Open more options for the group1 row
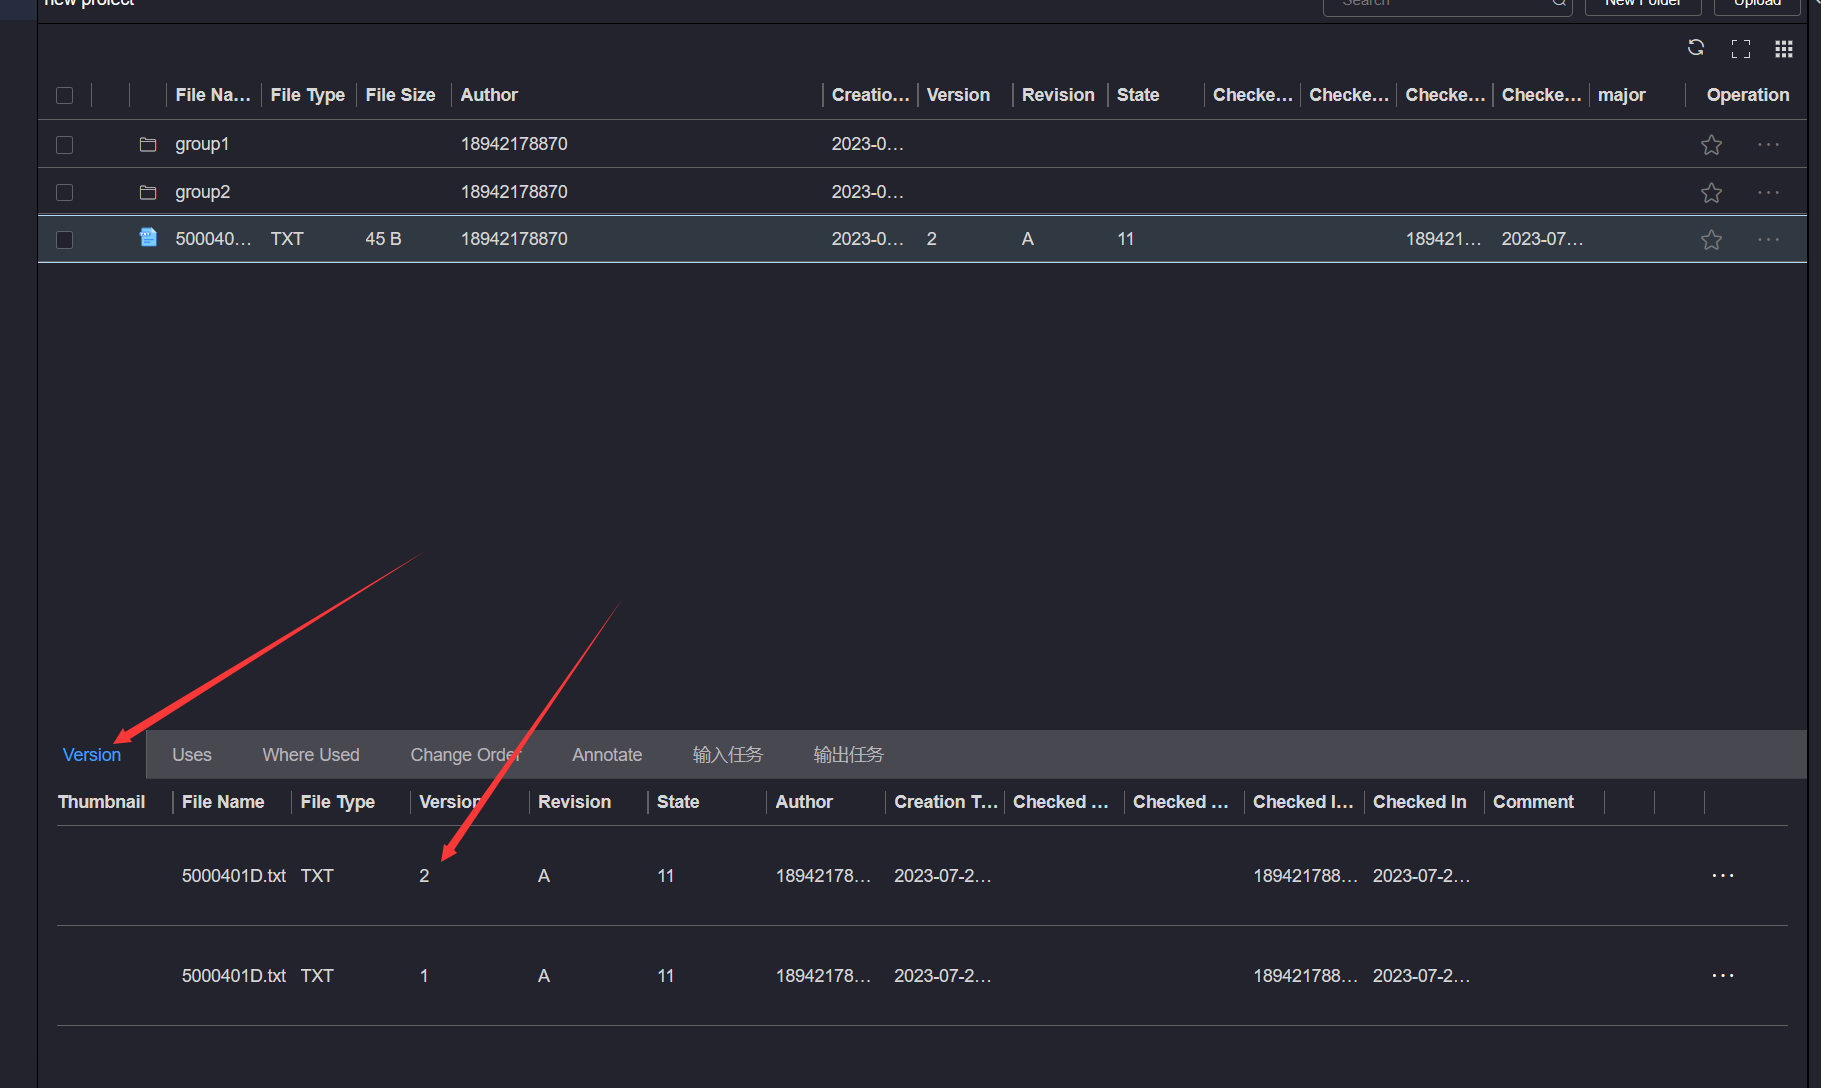This screenshot has width=1821, height=1088. (x=1768, y=145)
